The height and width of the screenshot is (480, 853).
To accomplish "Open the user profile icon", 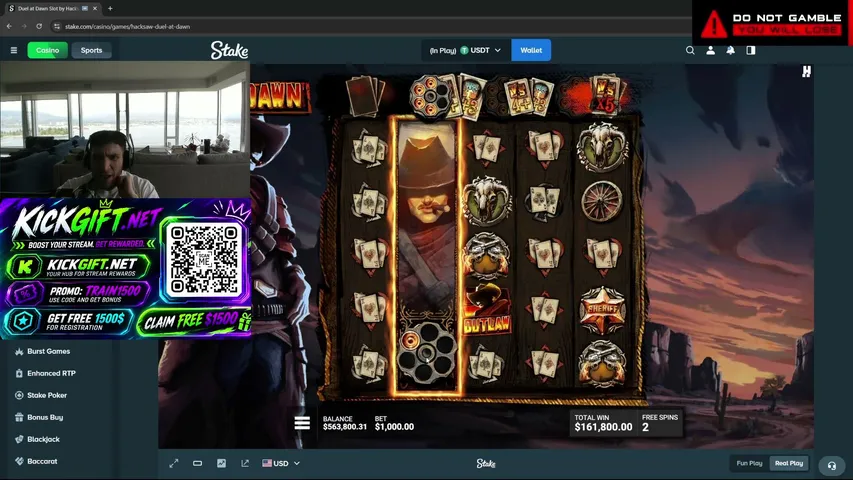I will (x=710, y=50).
